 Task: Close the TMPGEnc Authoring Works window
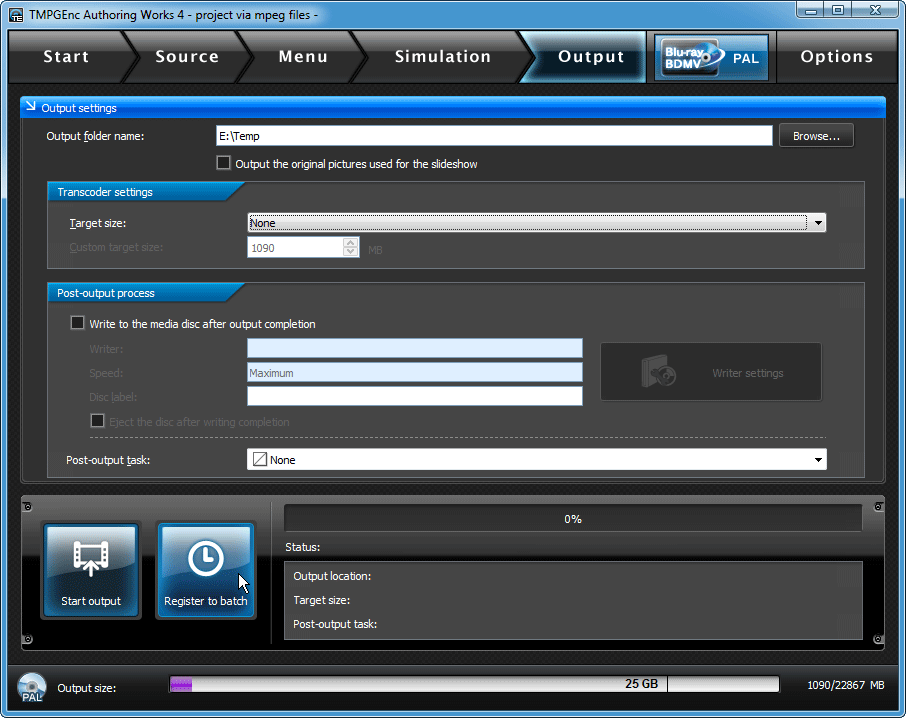coord(875,10)
